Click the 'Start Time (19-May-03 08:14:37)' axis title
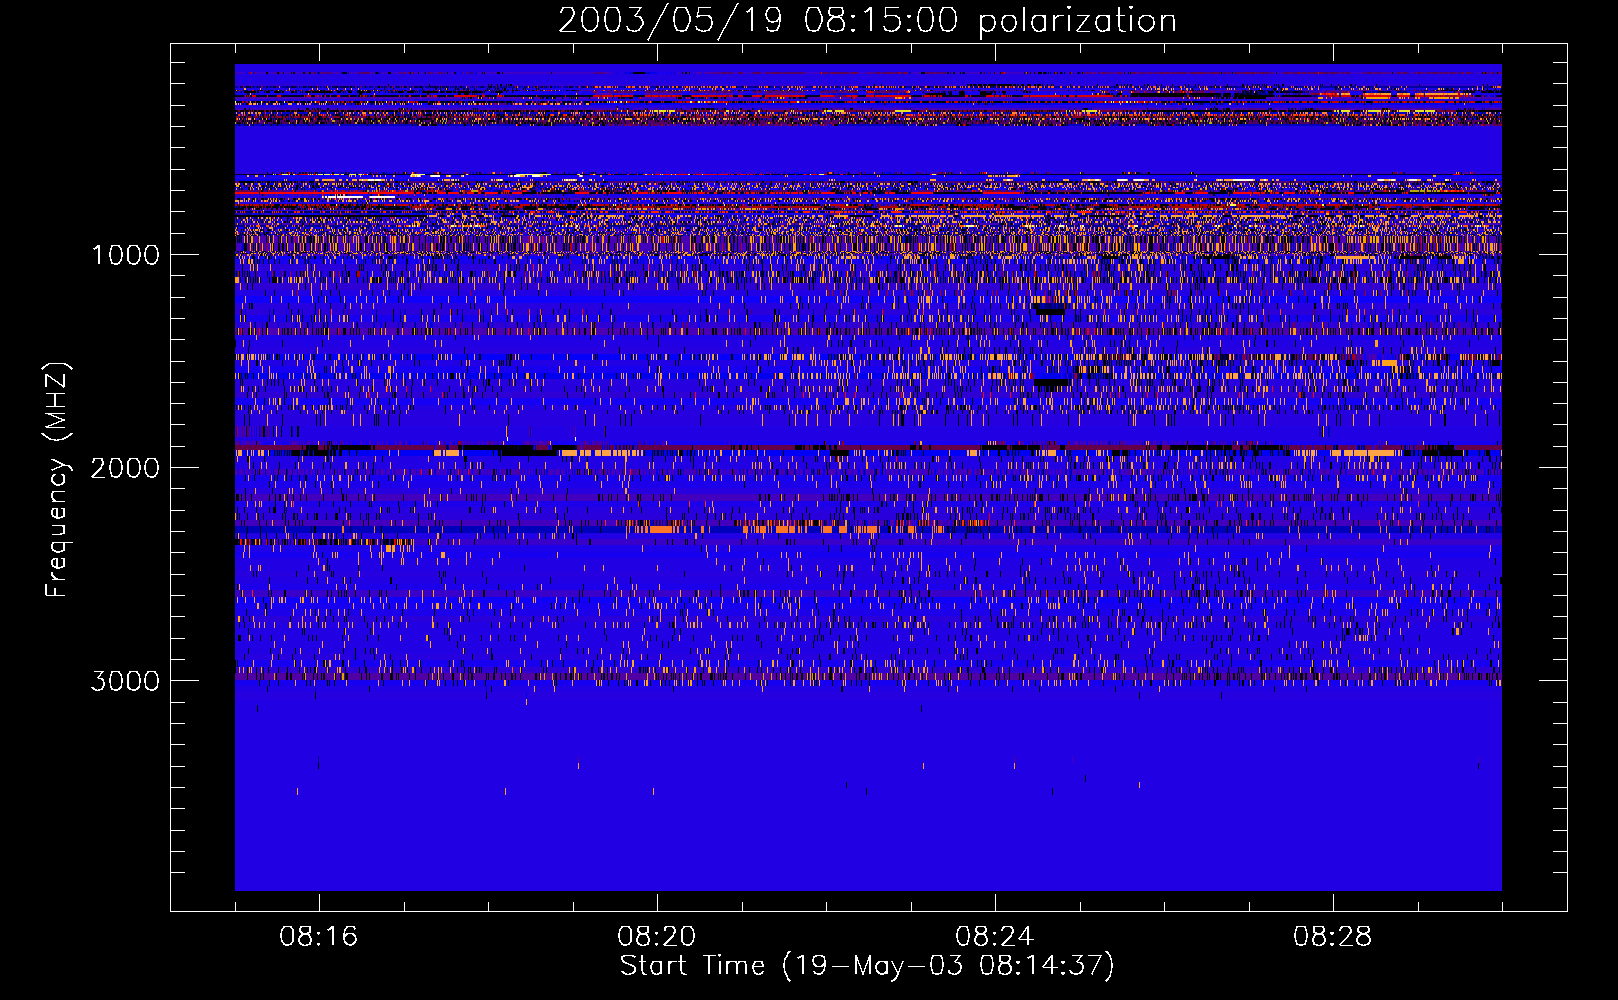1618x1000 pixels. click(867, 966)
